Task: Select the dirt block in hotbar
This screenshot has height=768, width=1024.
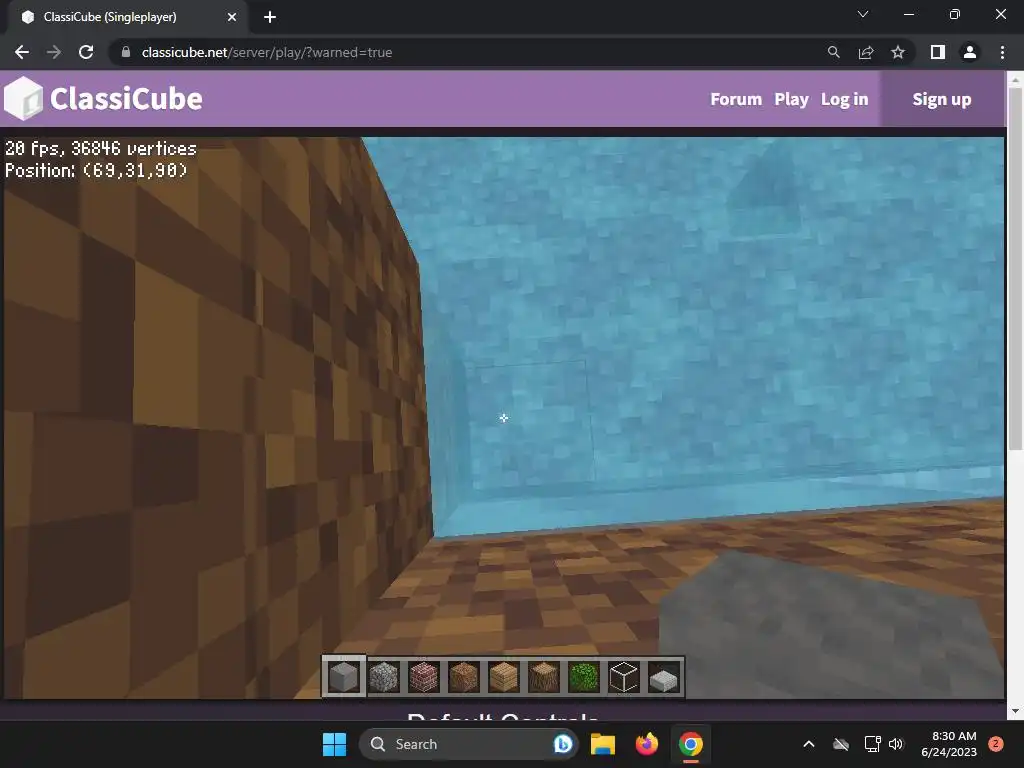Action: pos(464,677)
